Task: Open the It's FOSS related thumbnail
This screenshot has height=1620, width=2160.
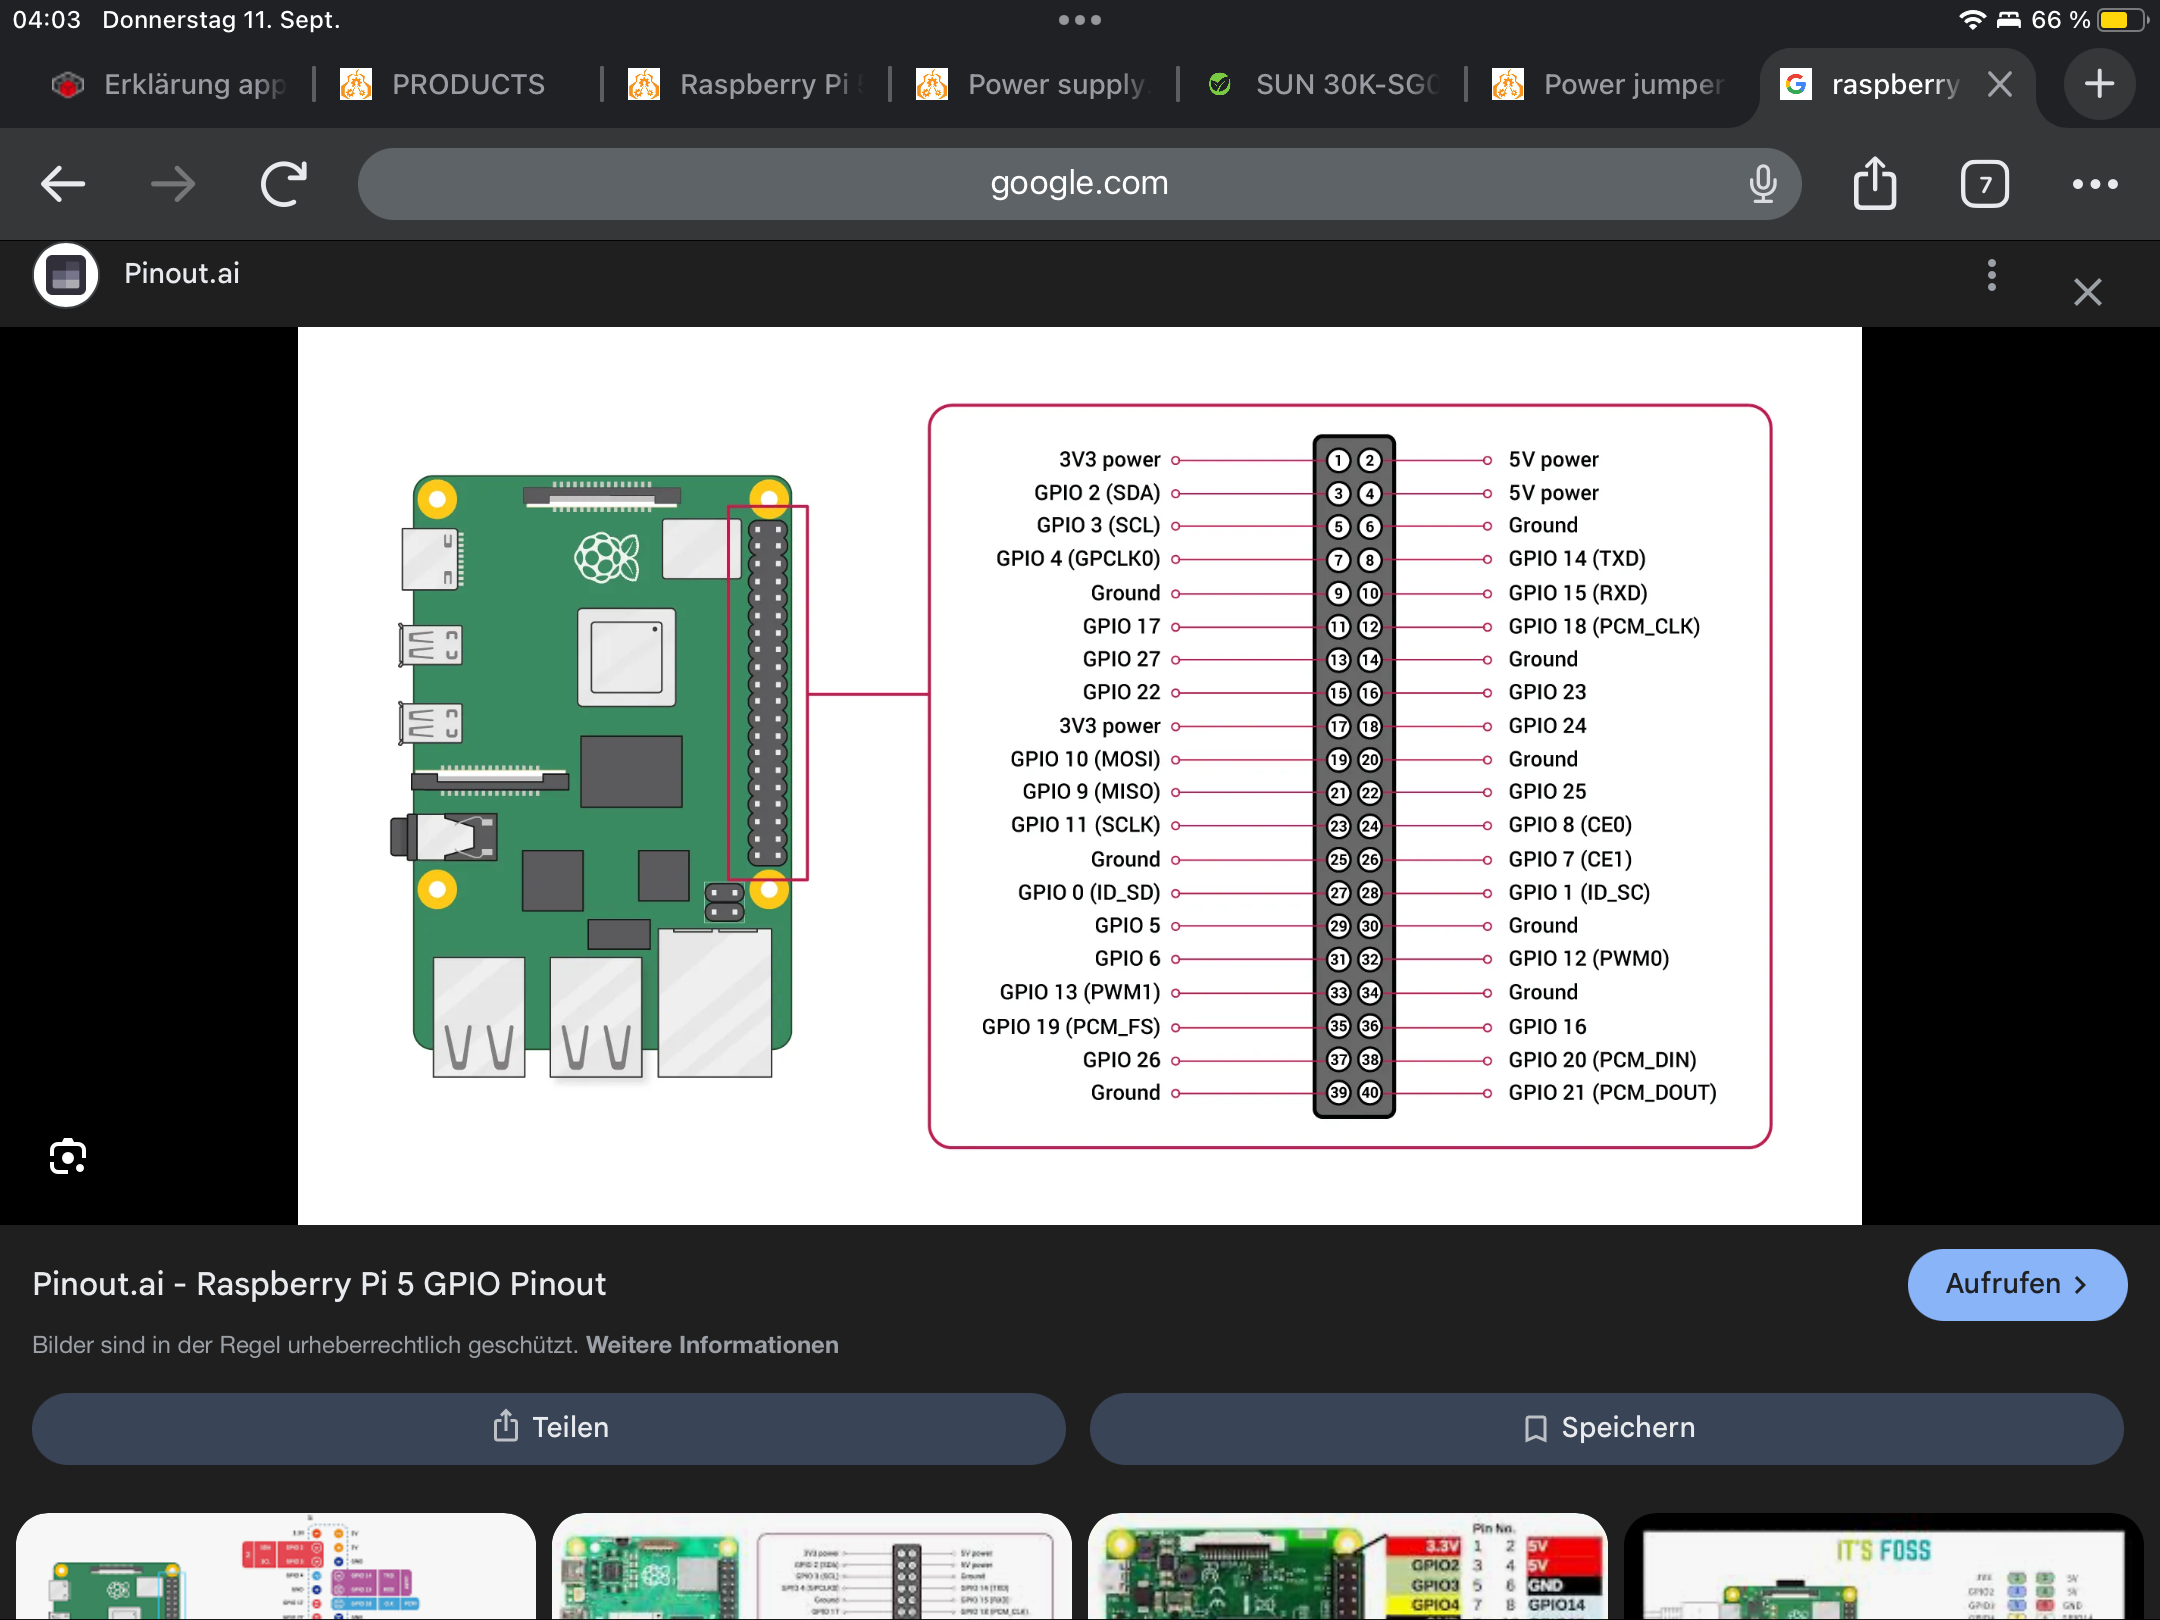Action: [x=1884, y=1566]
